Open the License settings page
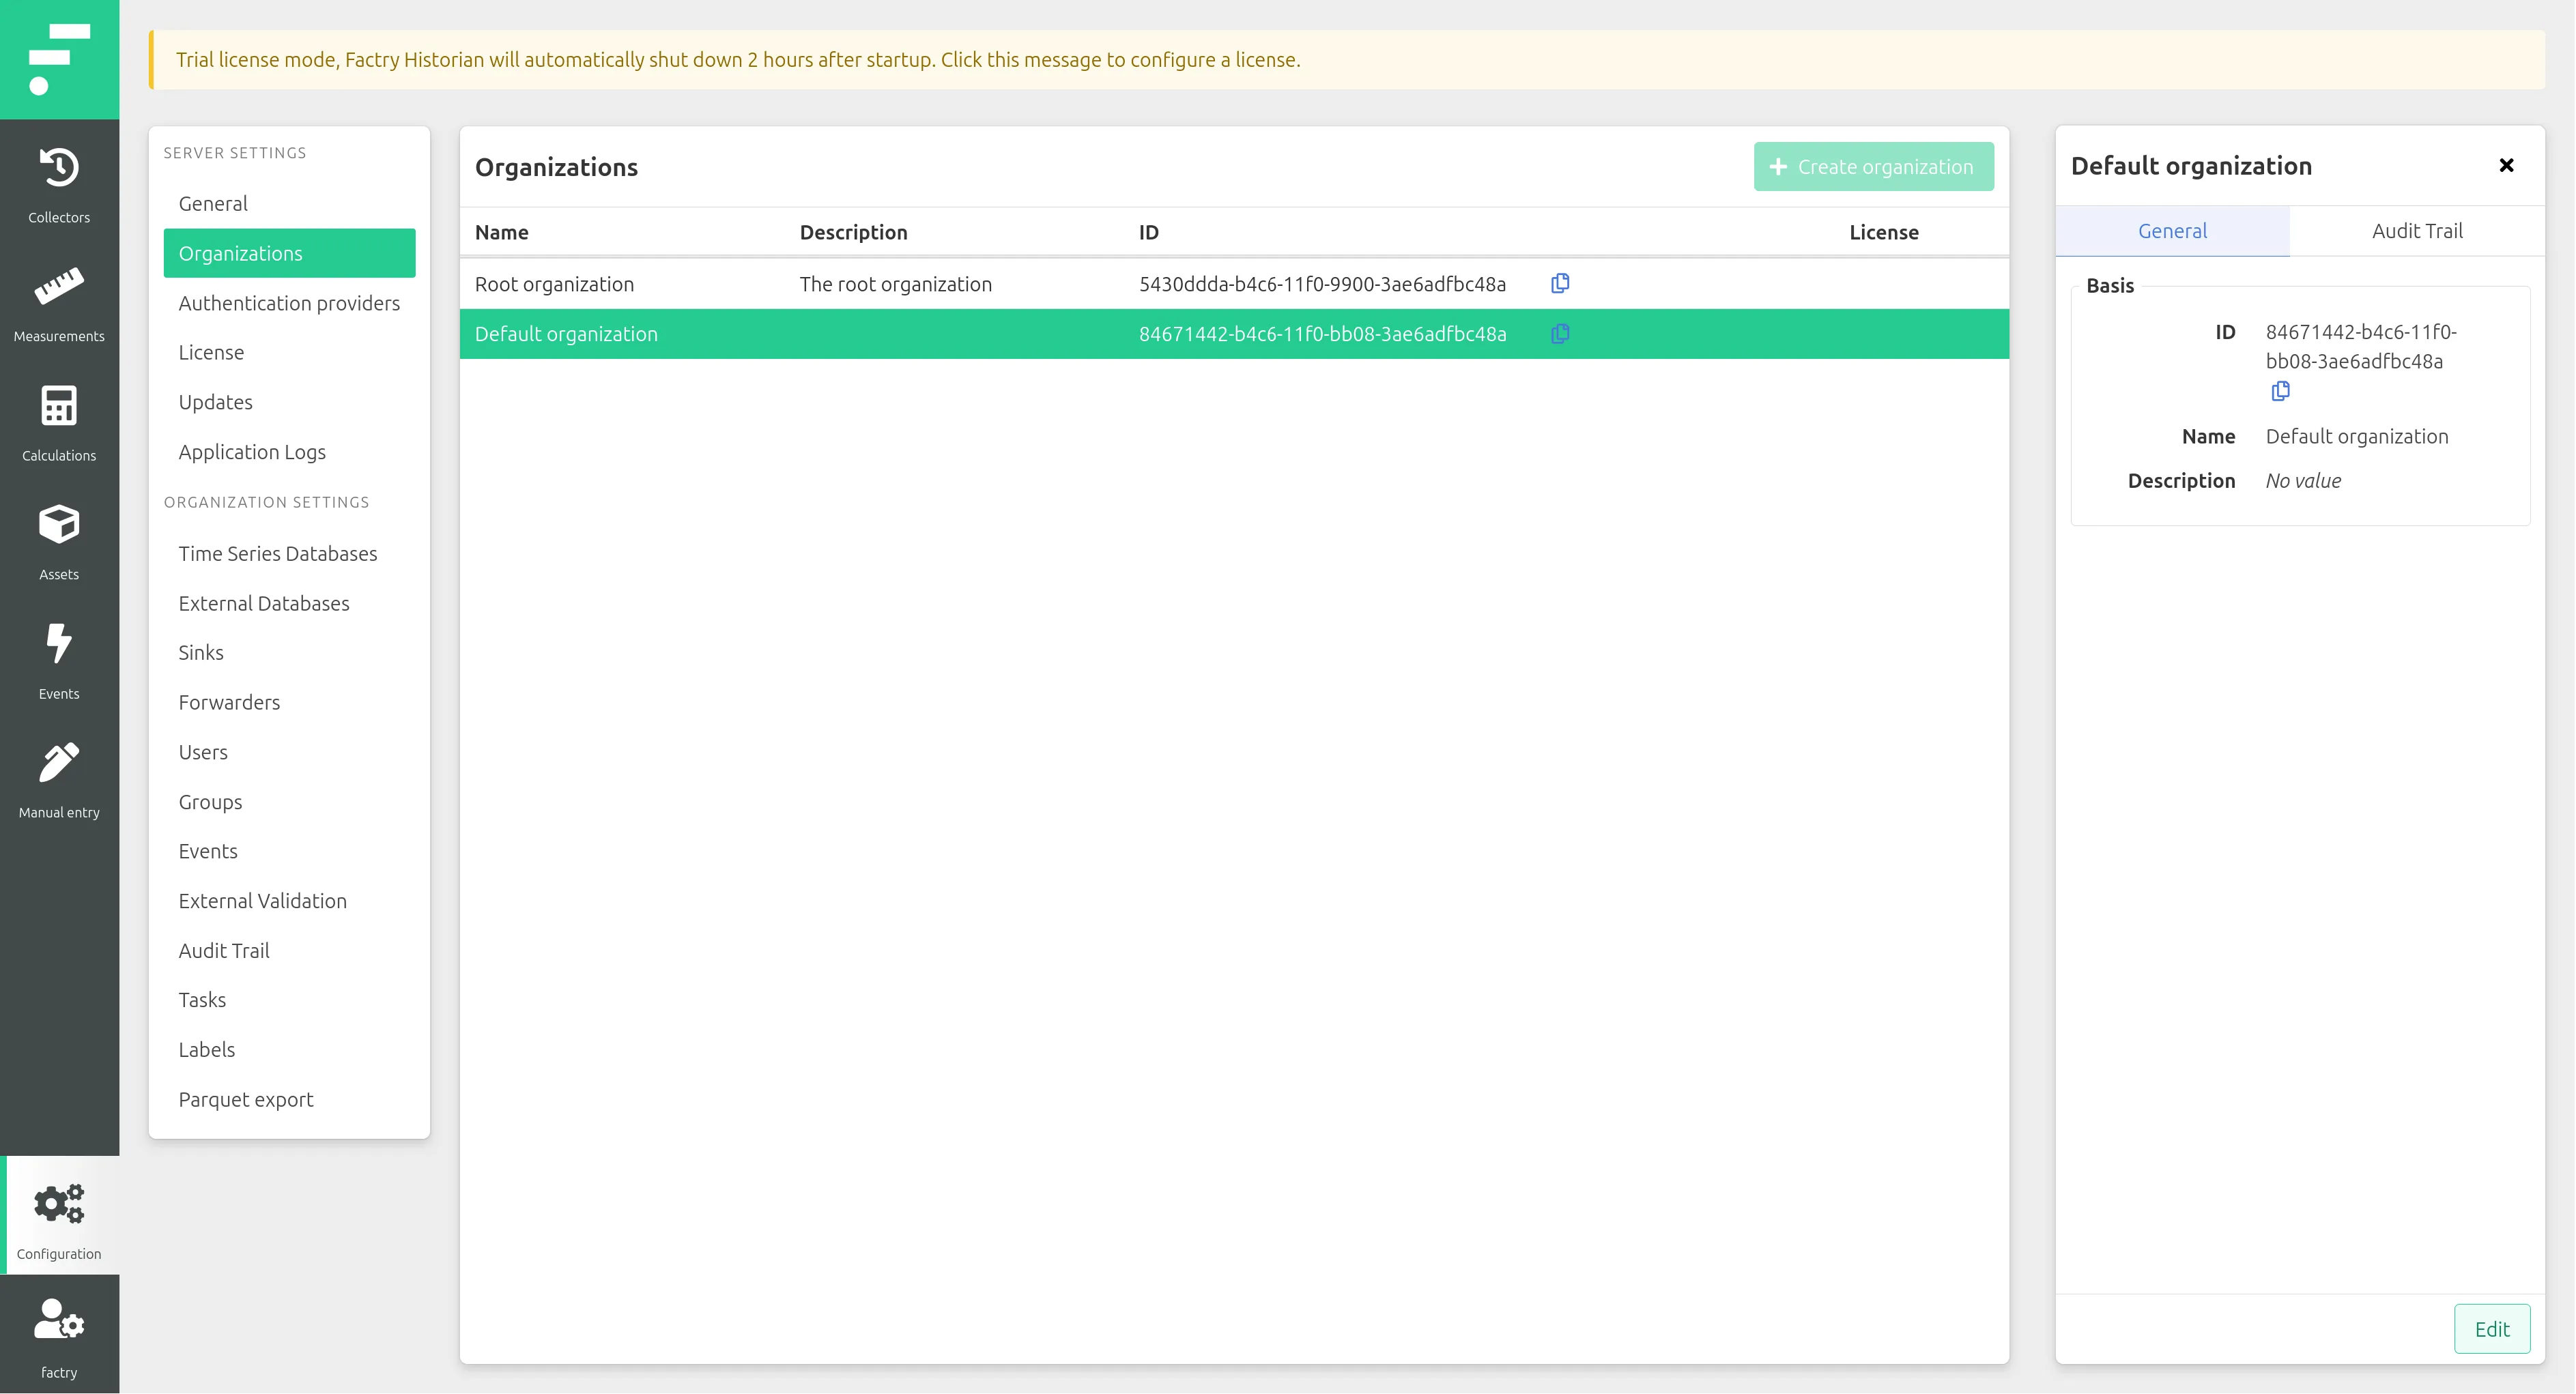This screenshot has width=2576, height=1394. click(x=289, y=352)
